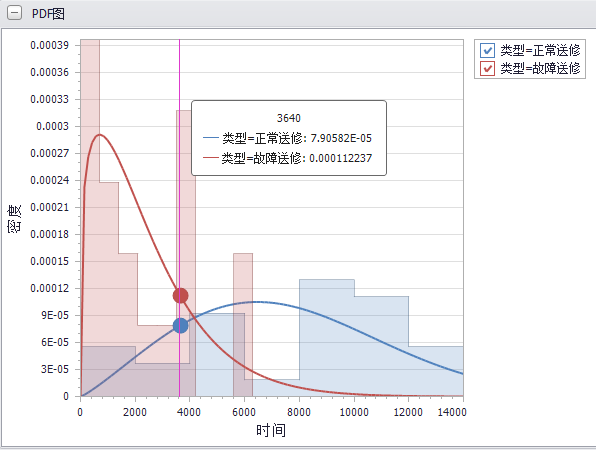The height and width of the screenshot is (450, 596).
Task: Click the red data point on the curve
Action: [180, 295]
